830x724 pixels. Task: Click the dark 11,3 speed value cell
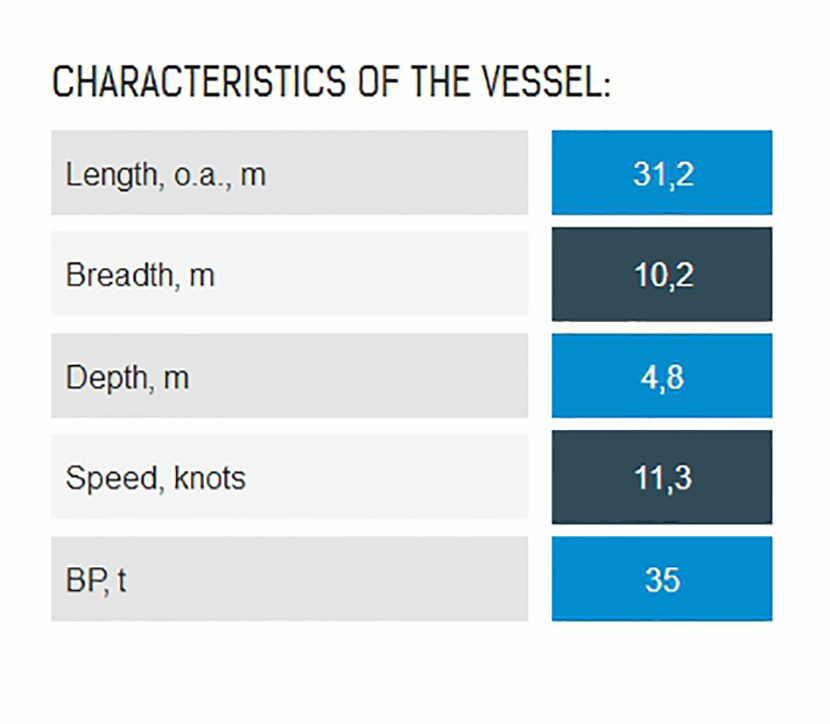click(x=662, y=477)
